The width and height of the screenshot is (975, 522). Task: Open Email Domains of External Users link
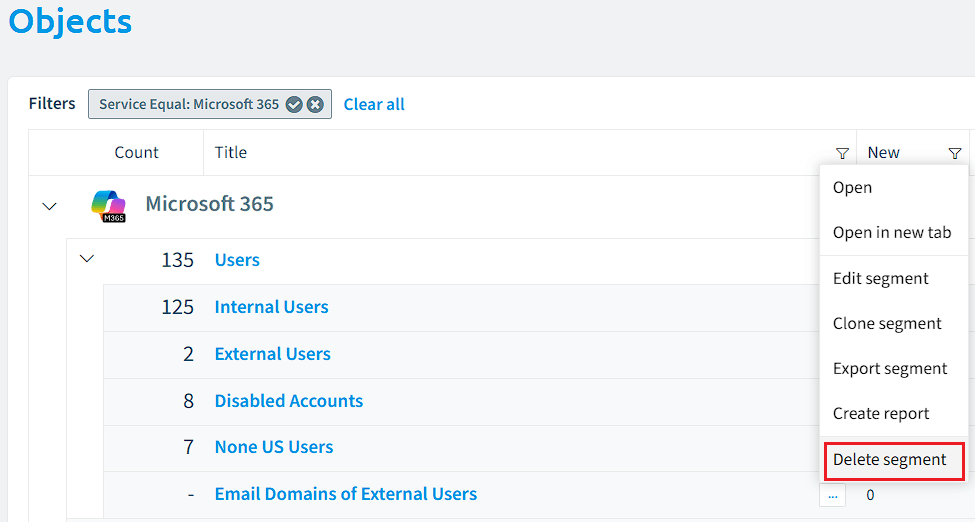pyautogui.click(x=346, y=494)
